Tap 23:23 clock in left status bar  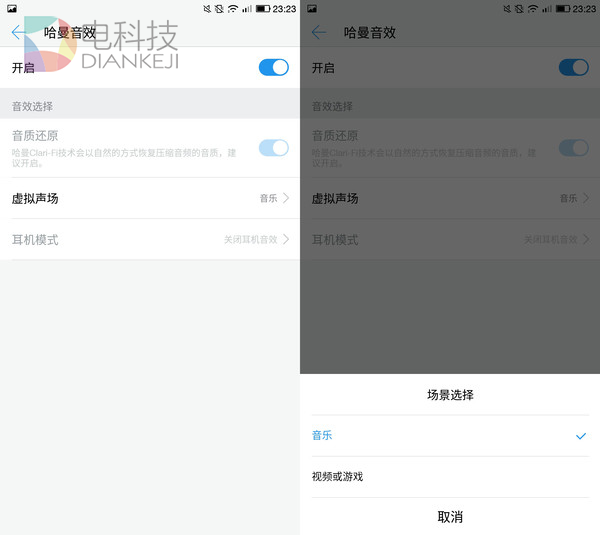284,8
